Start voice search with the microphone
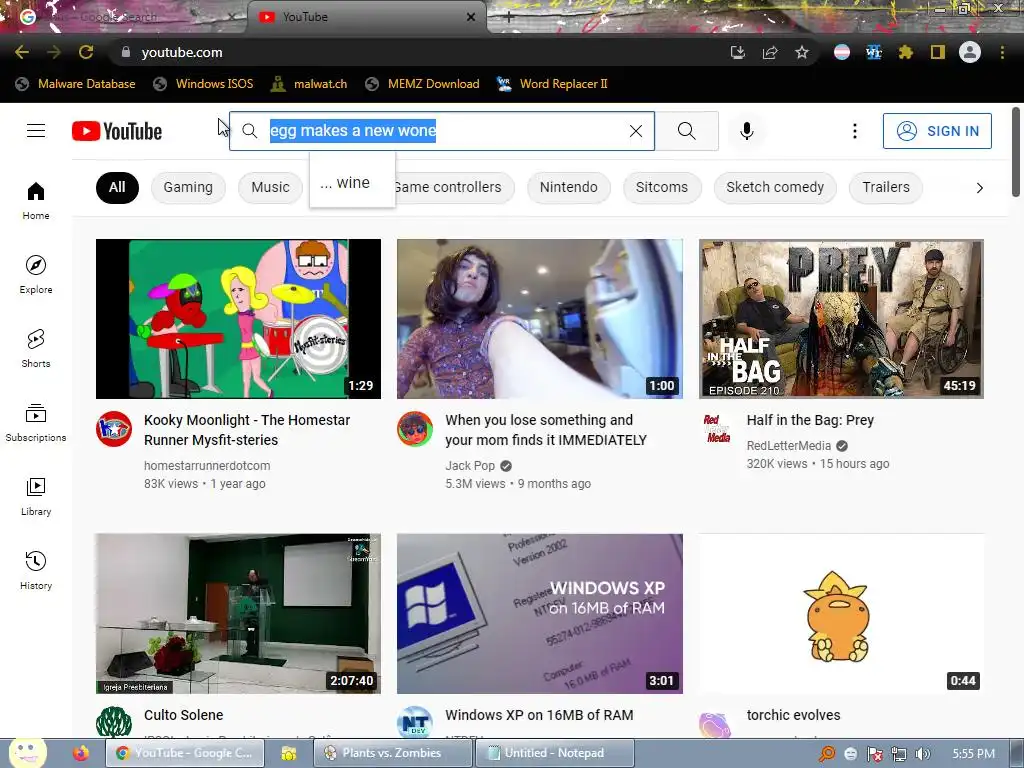The image size is (1024, 768). (747, 131)
